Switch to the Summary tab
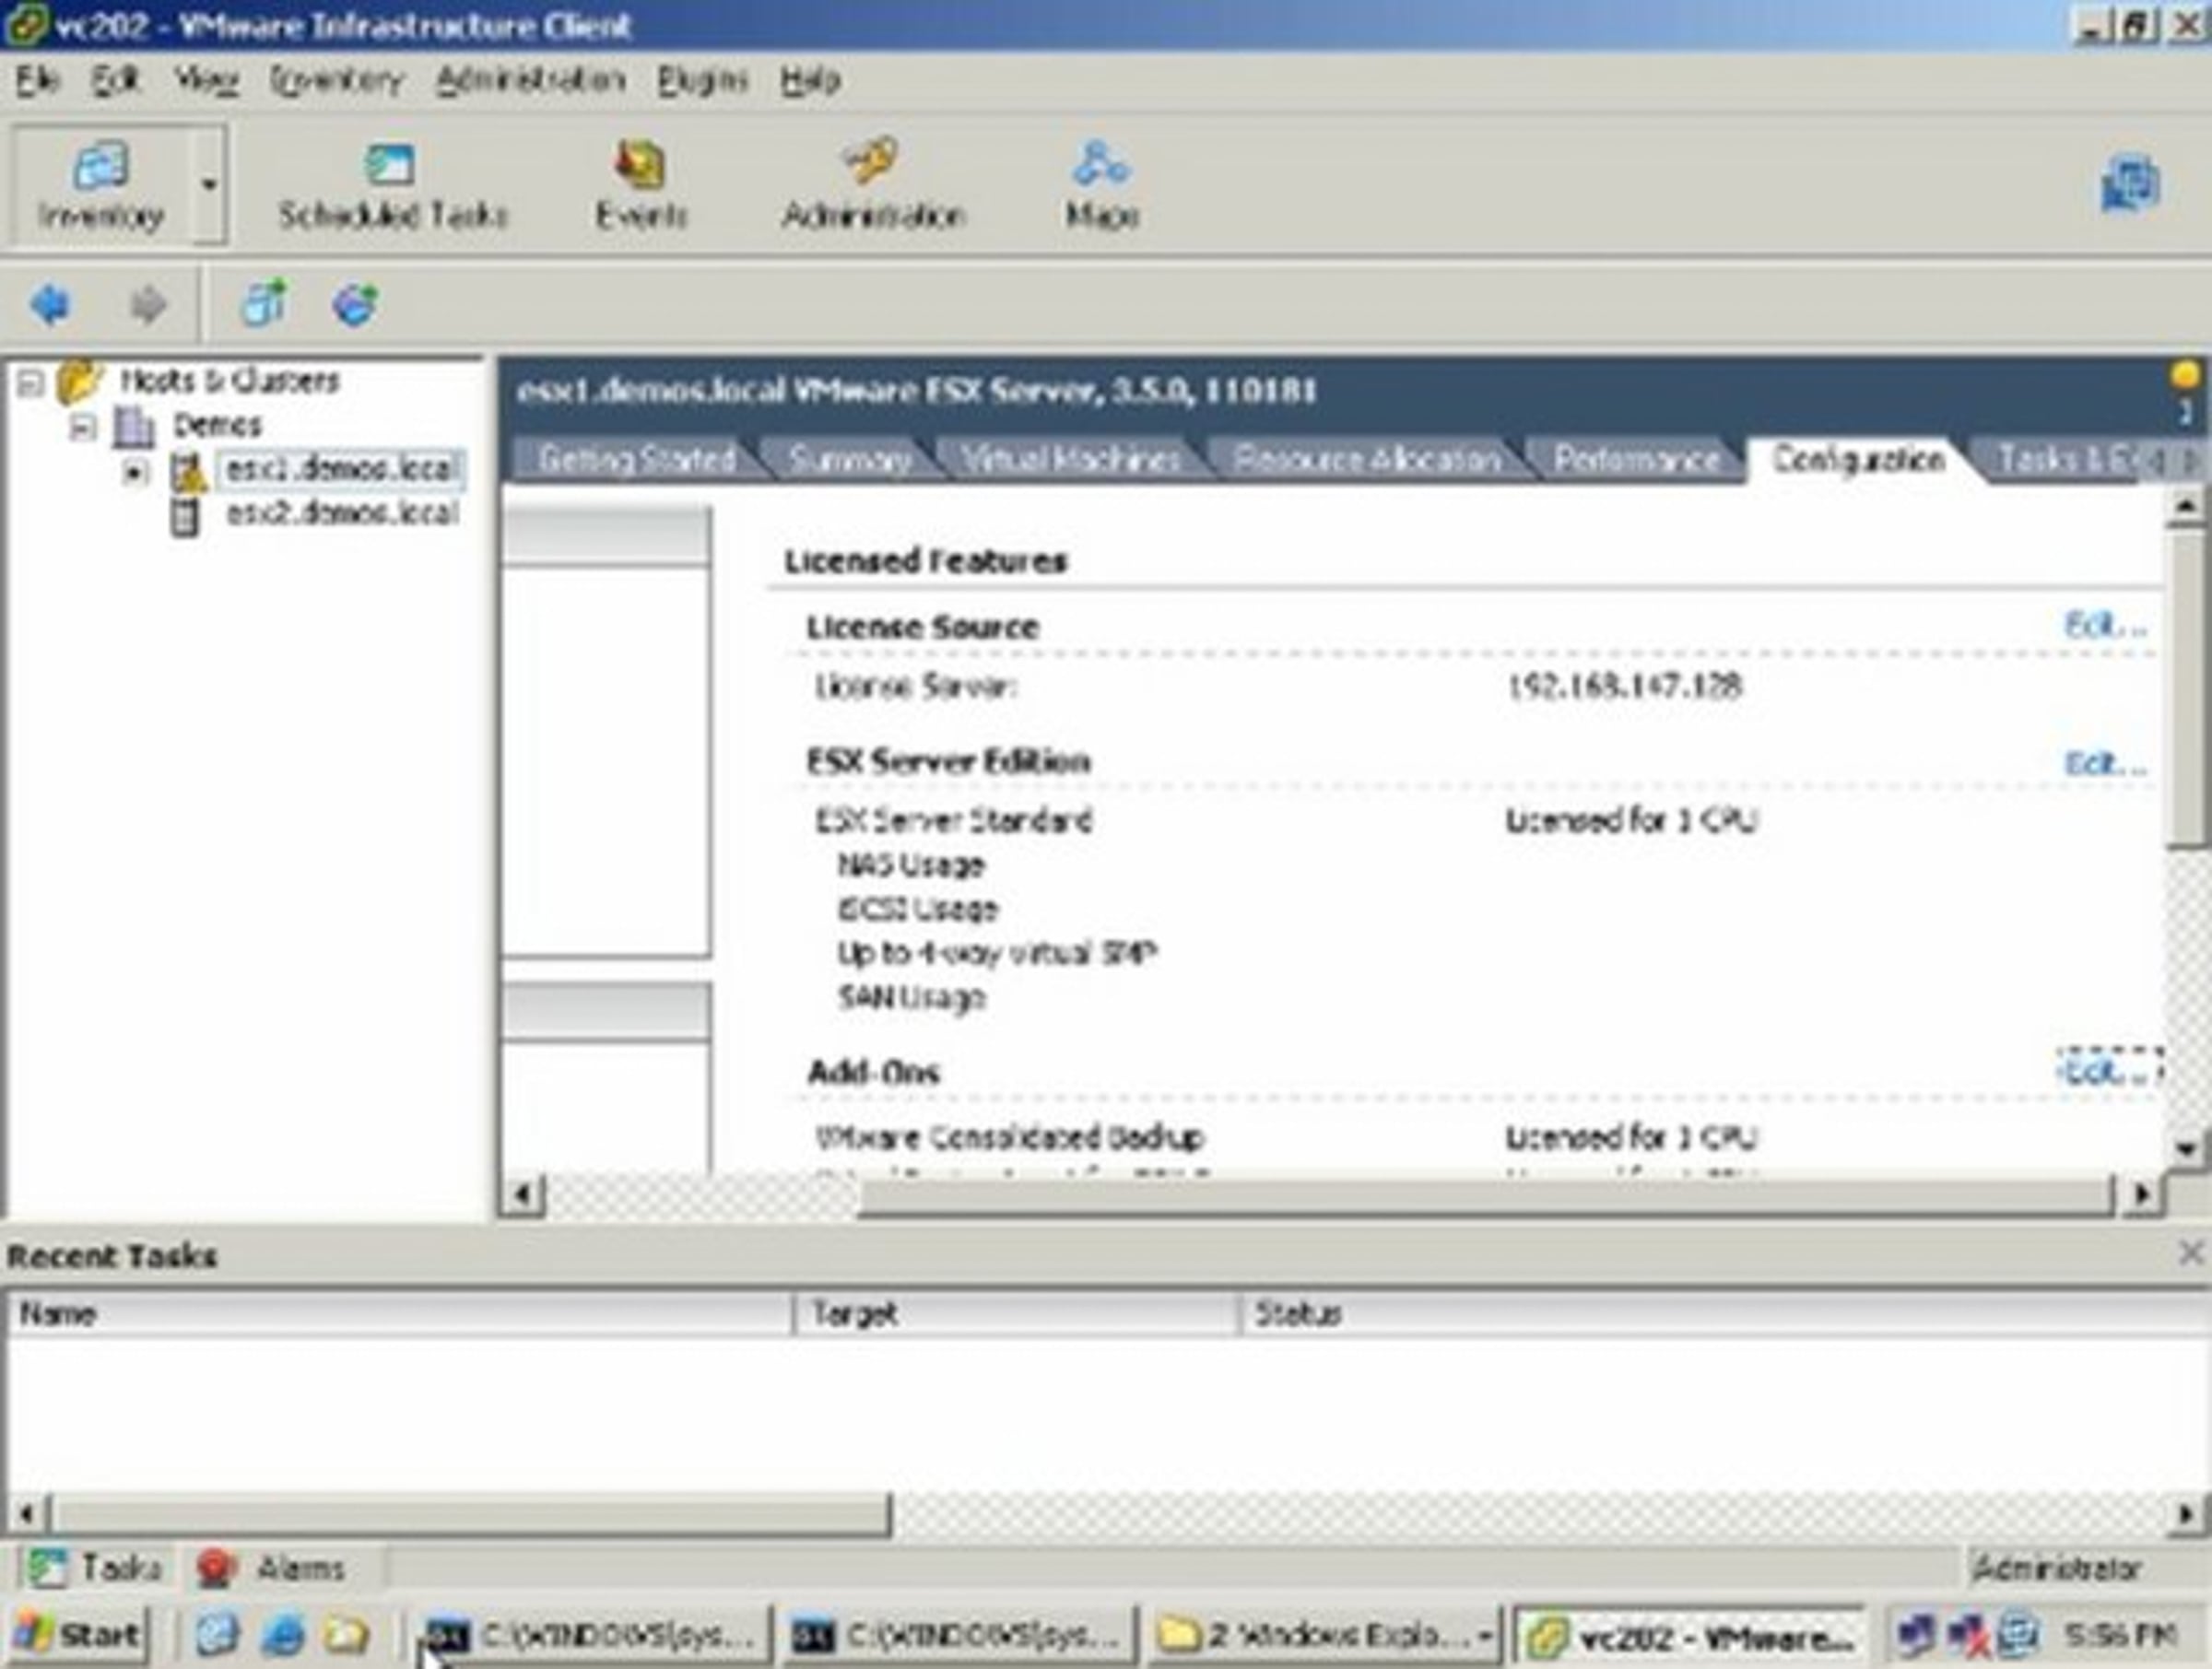Screen dimensions: 2212x1669 coord(849,459)
